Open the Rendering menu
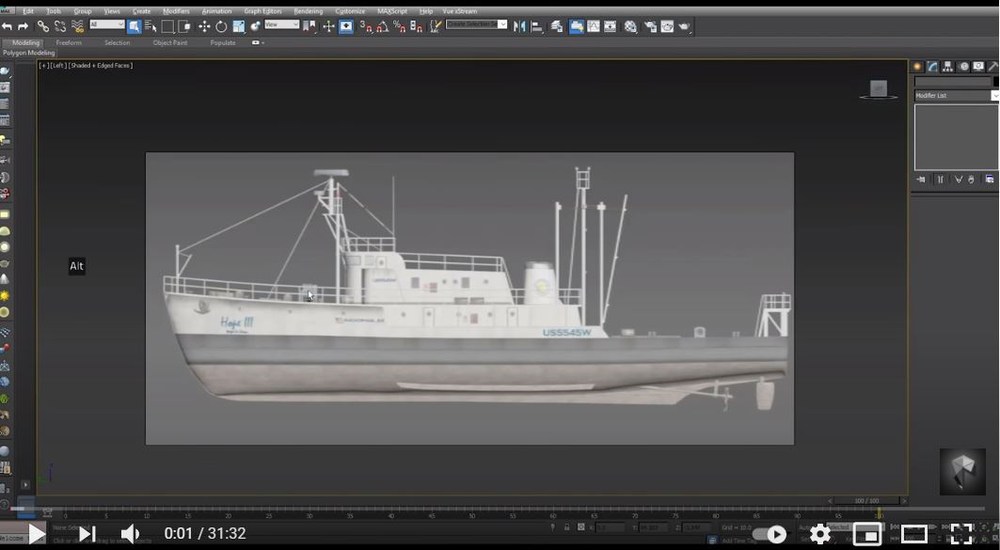 pos(308,11)
